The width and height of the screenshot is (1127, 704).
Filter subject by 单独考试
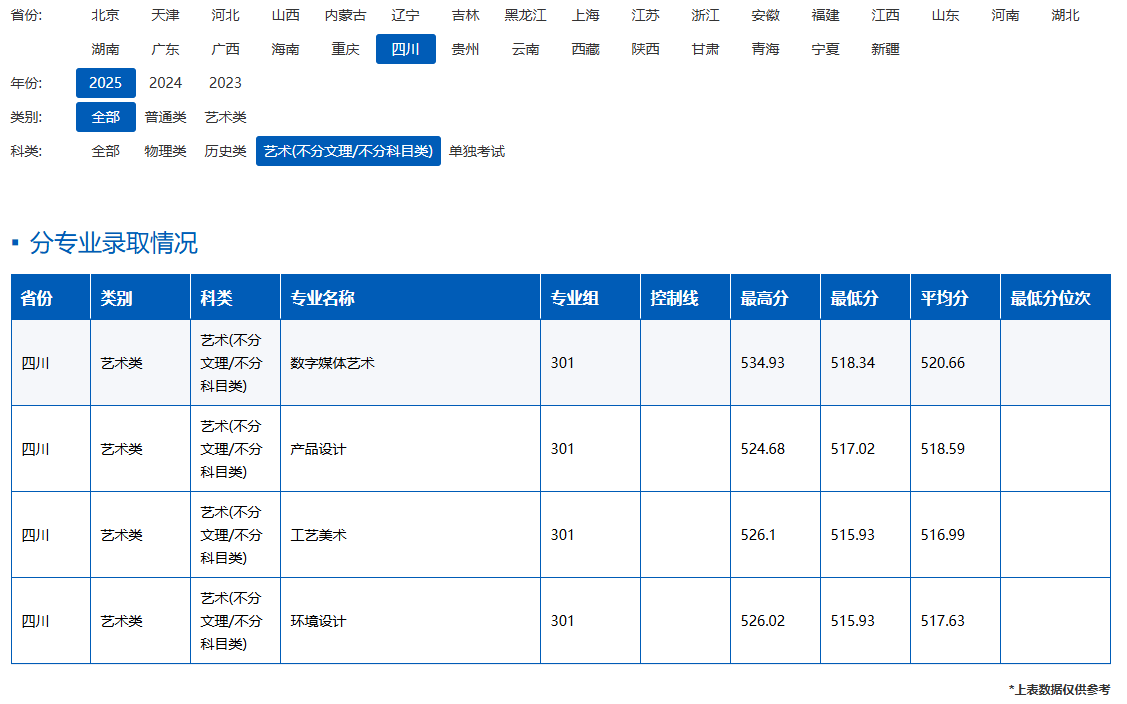(x=477, y=151)
